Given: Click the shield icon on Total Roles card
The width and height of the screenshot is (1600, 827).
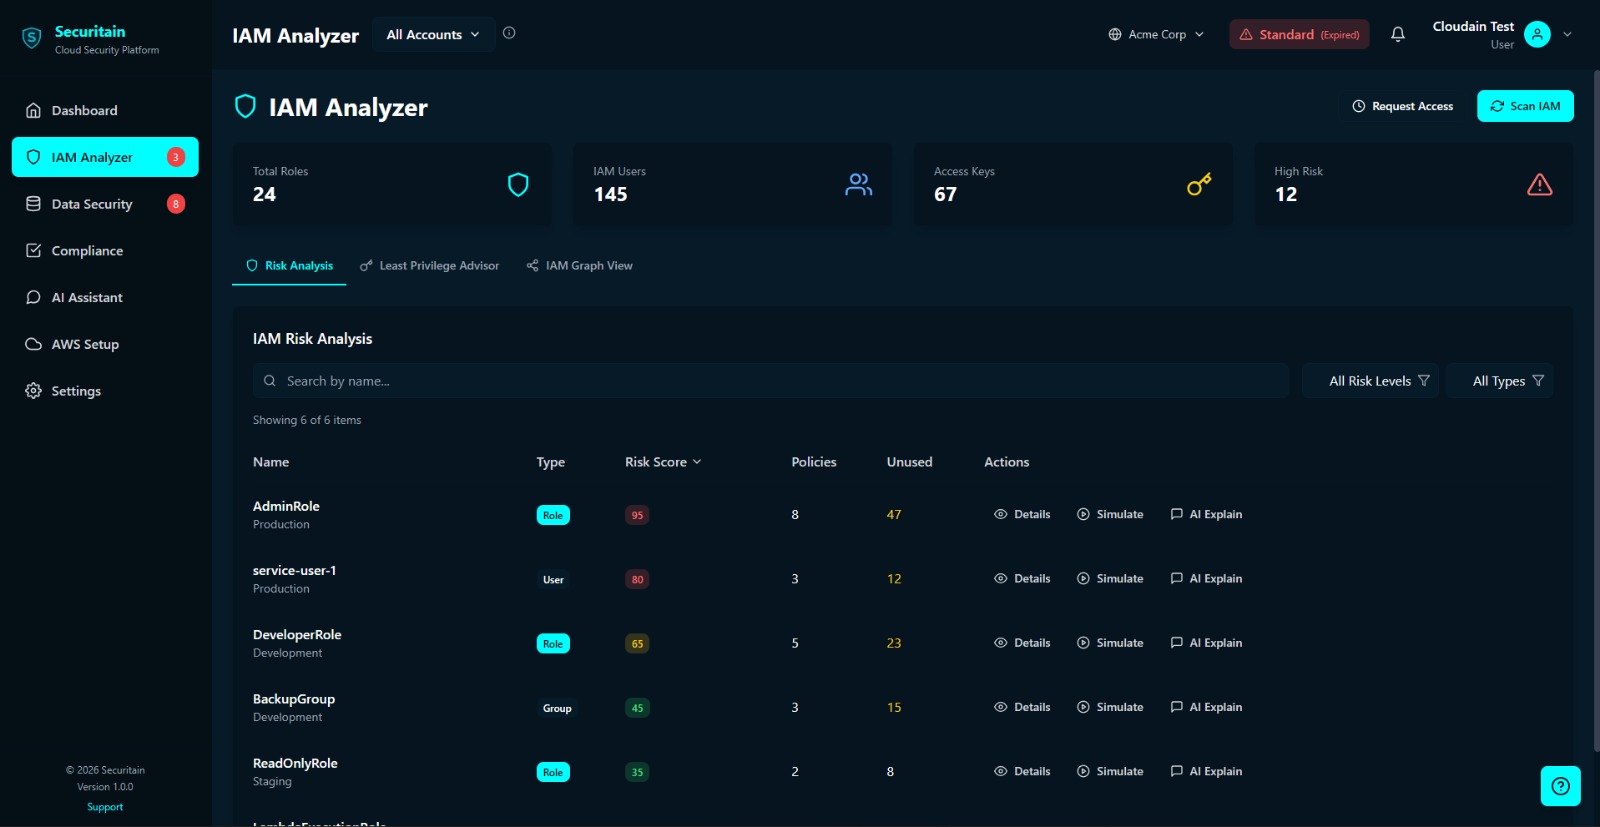Looking at the screenshot, I should [518, 184].
